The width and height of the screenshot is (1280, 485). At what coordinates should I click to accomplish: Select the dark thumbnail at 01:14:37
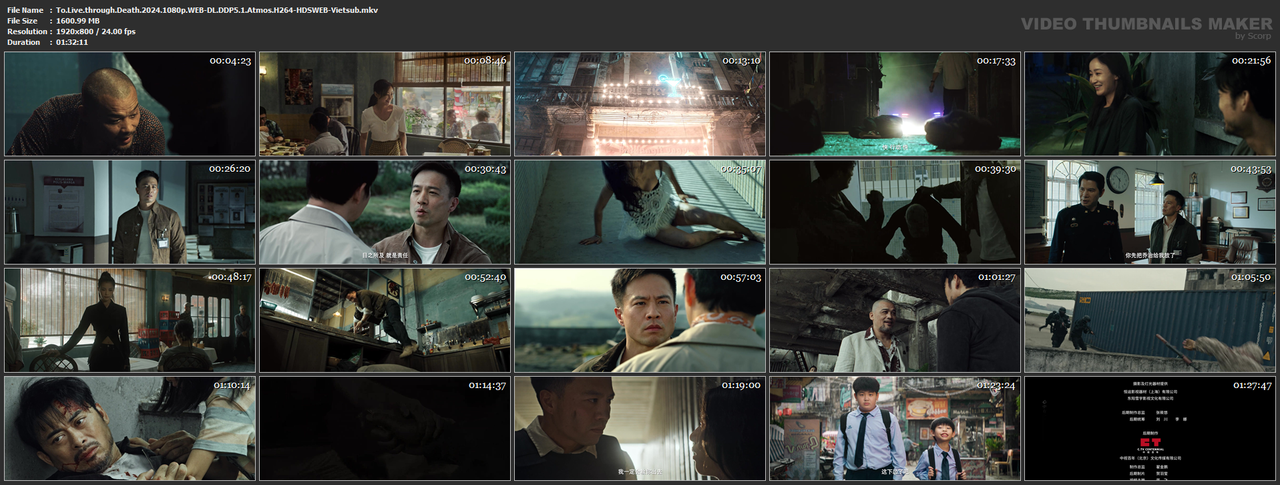(x=385, y=427)
